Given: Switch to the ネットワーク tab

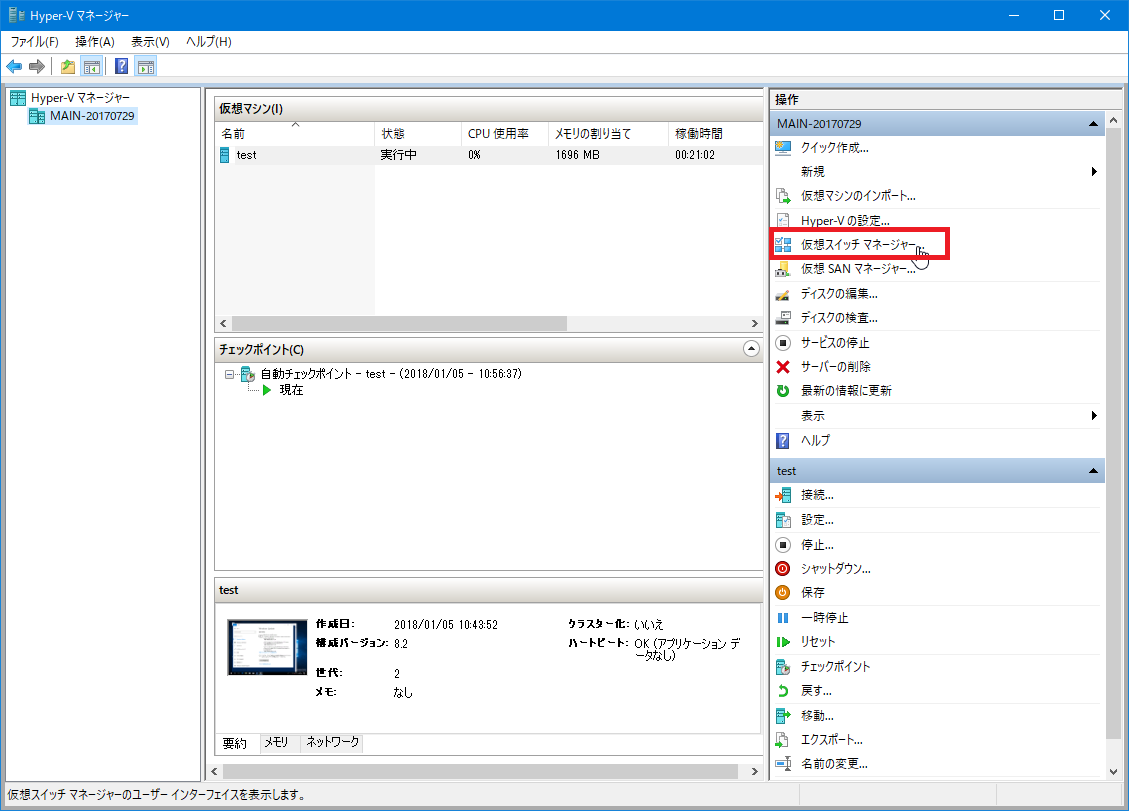Looking at the screenshot, I should [x=332, y=742].
